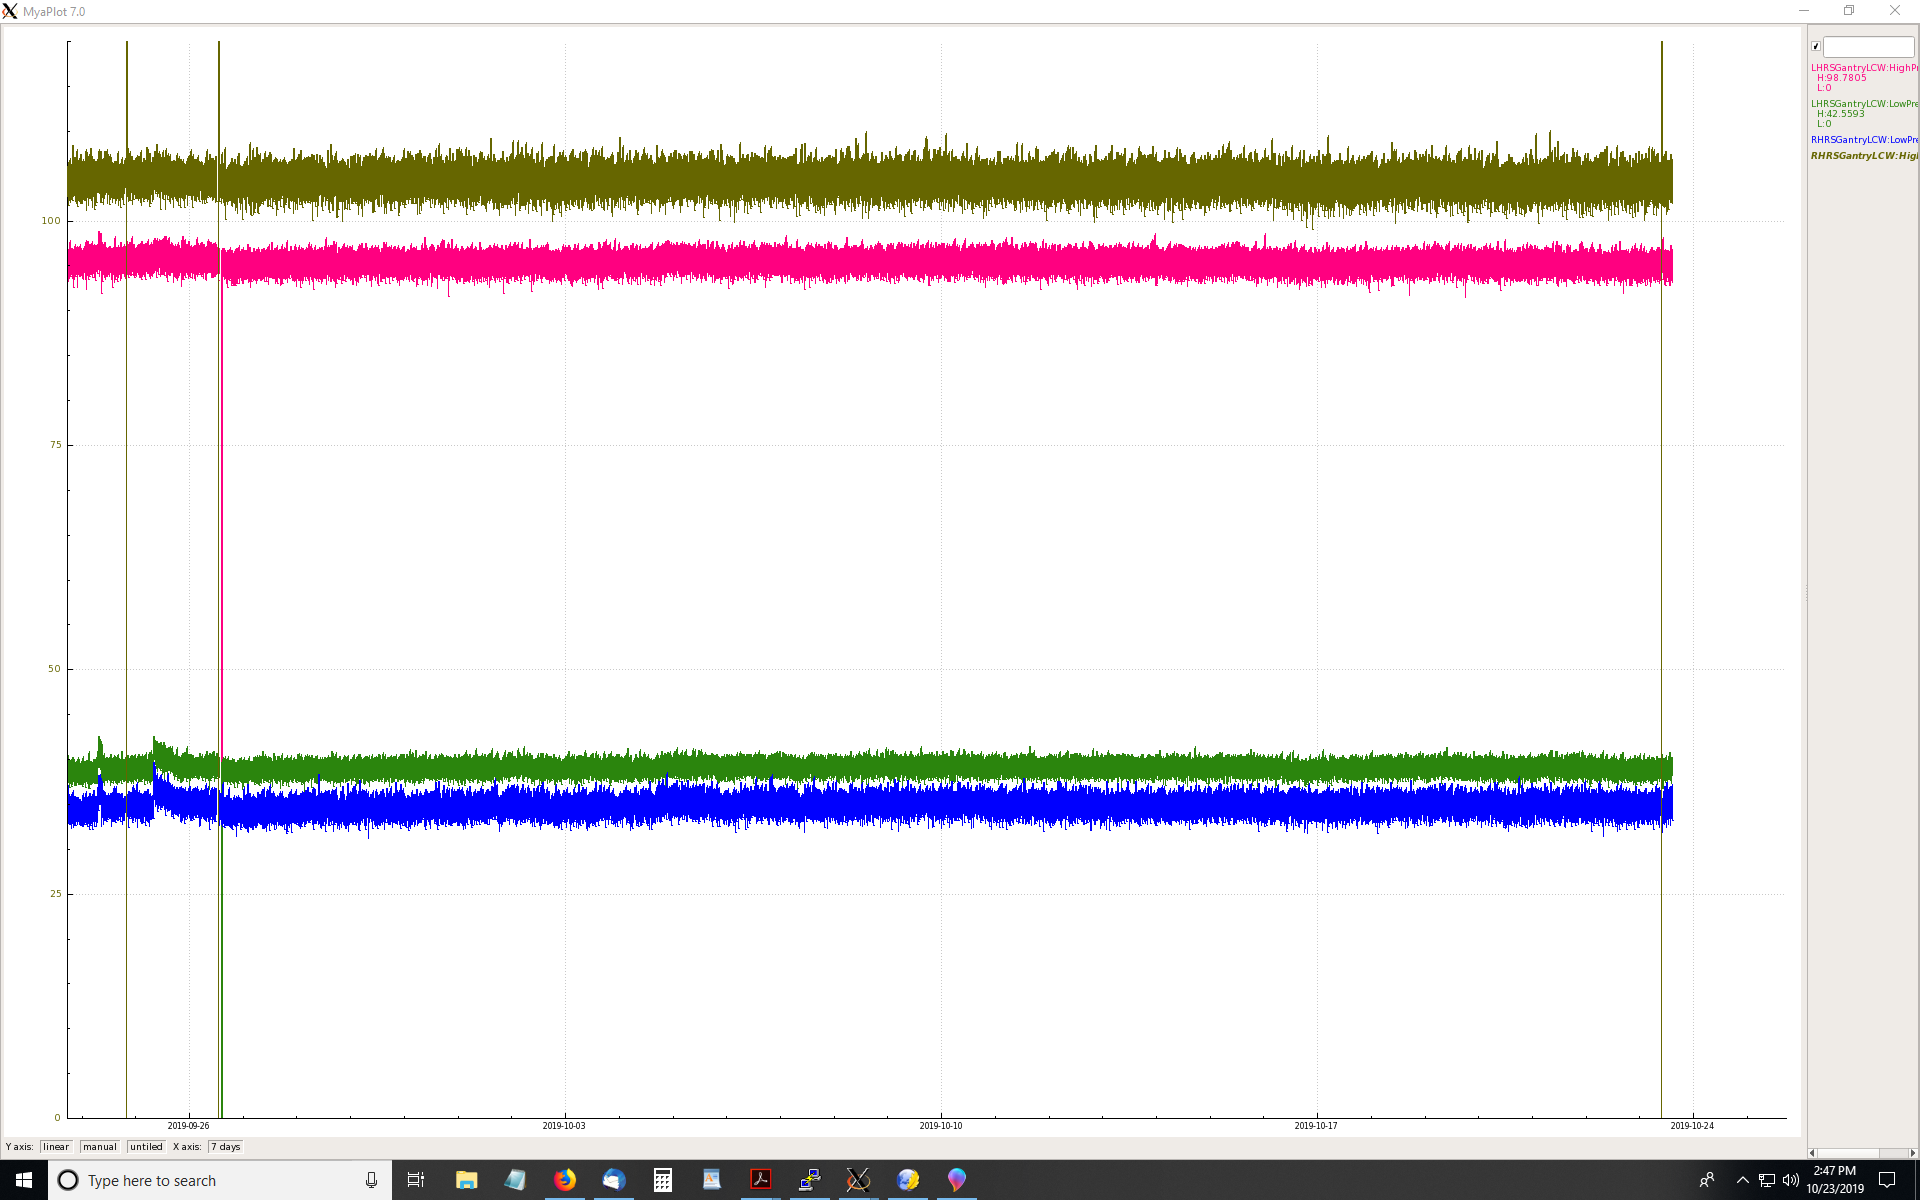Click the network status tray icon
This screenshot has height=1200, width=1920.
[1767, 1180]
